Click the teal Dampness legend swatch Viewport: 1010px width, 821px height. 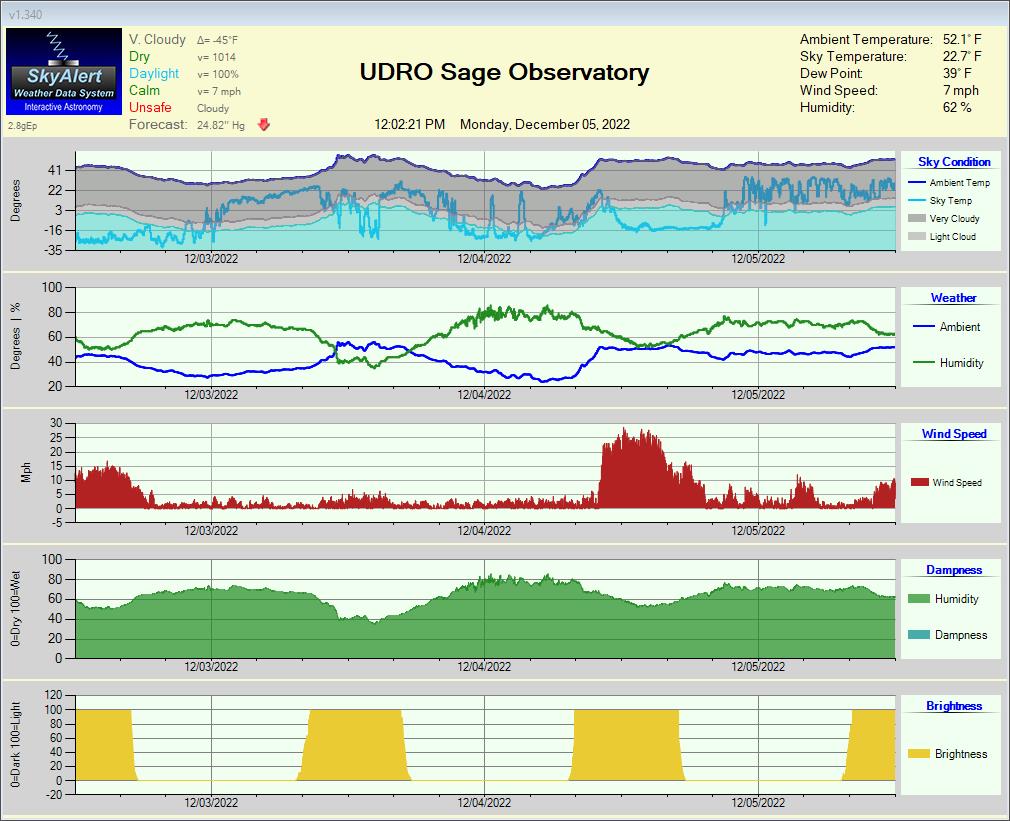click(919, 635)
